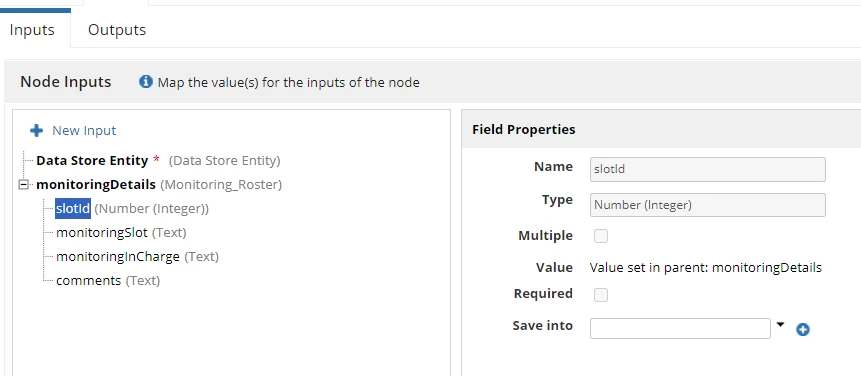This screenshot has width=861, height=376.
Task: Click the Name input field
Action: click(708, 170)
